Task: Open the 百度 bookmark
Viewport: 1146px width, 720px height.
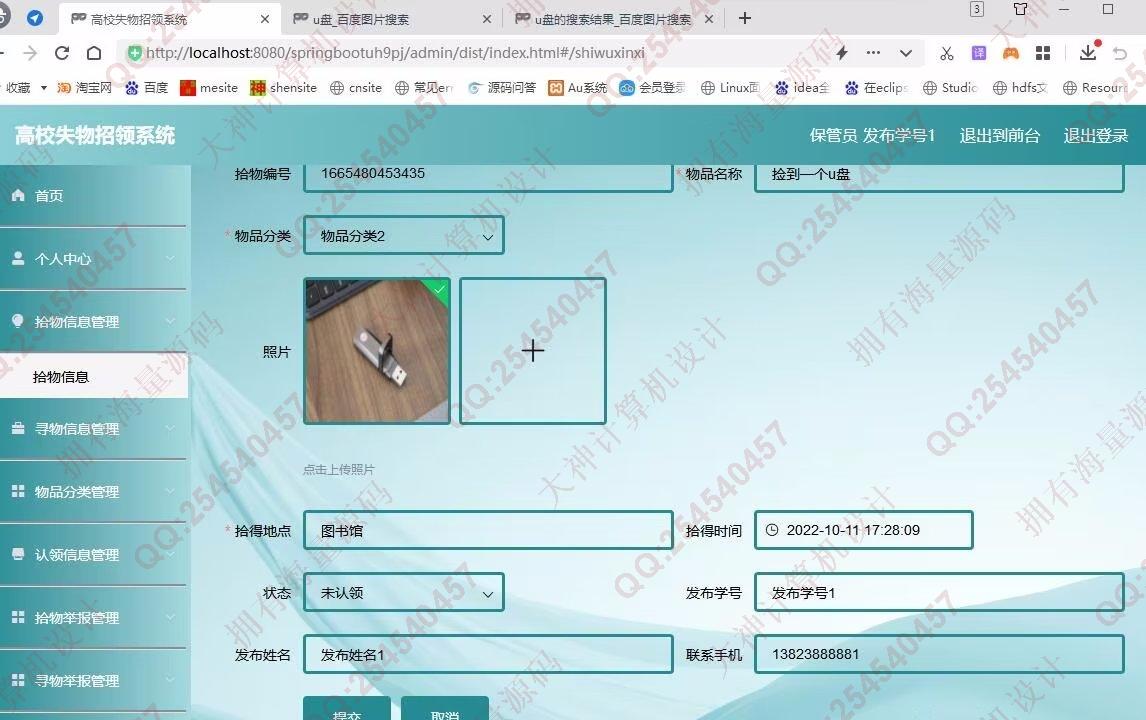Action: point(146,88)
